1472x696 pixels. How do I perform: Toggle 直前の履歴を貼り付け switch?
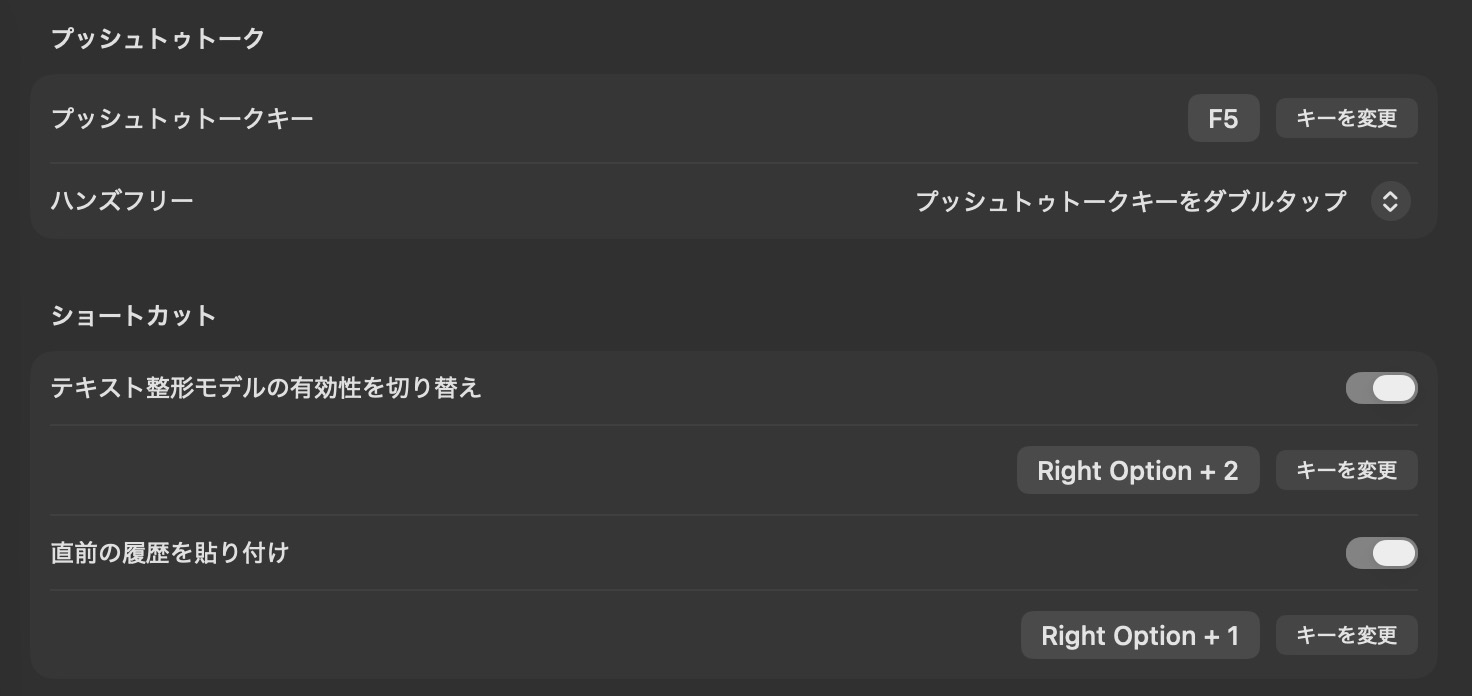coord(1381,553)
